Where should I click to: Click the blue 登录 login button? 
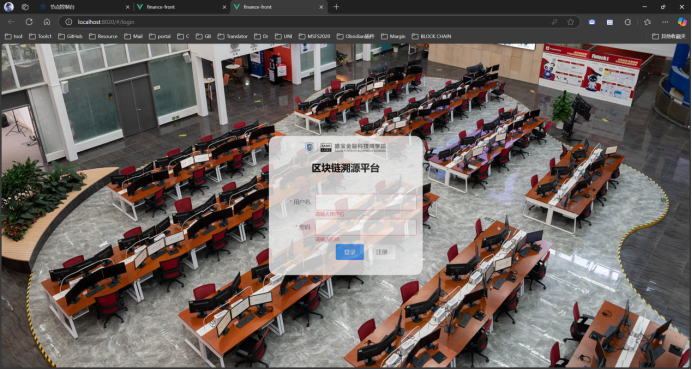[x=350, y=252]
